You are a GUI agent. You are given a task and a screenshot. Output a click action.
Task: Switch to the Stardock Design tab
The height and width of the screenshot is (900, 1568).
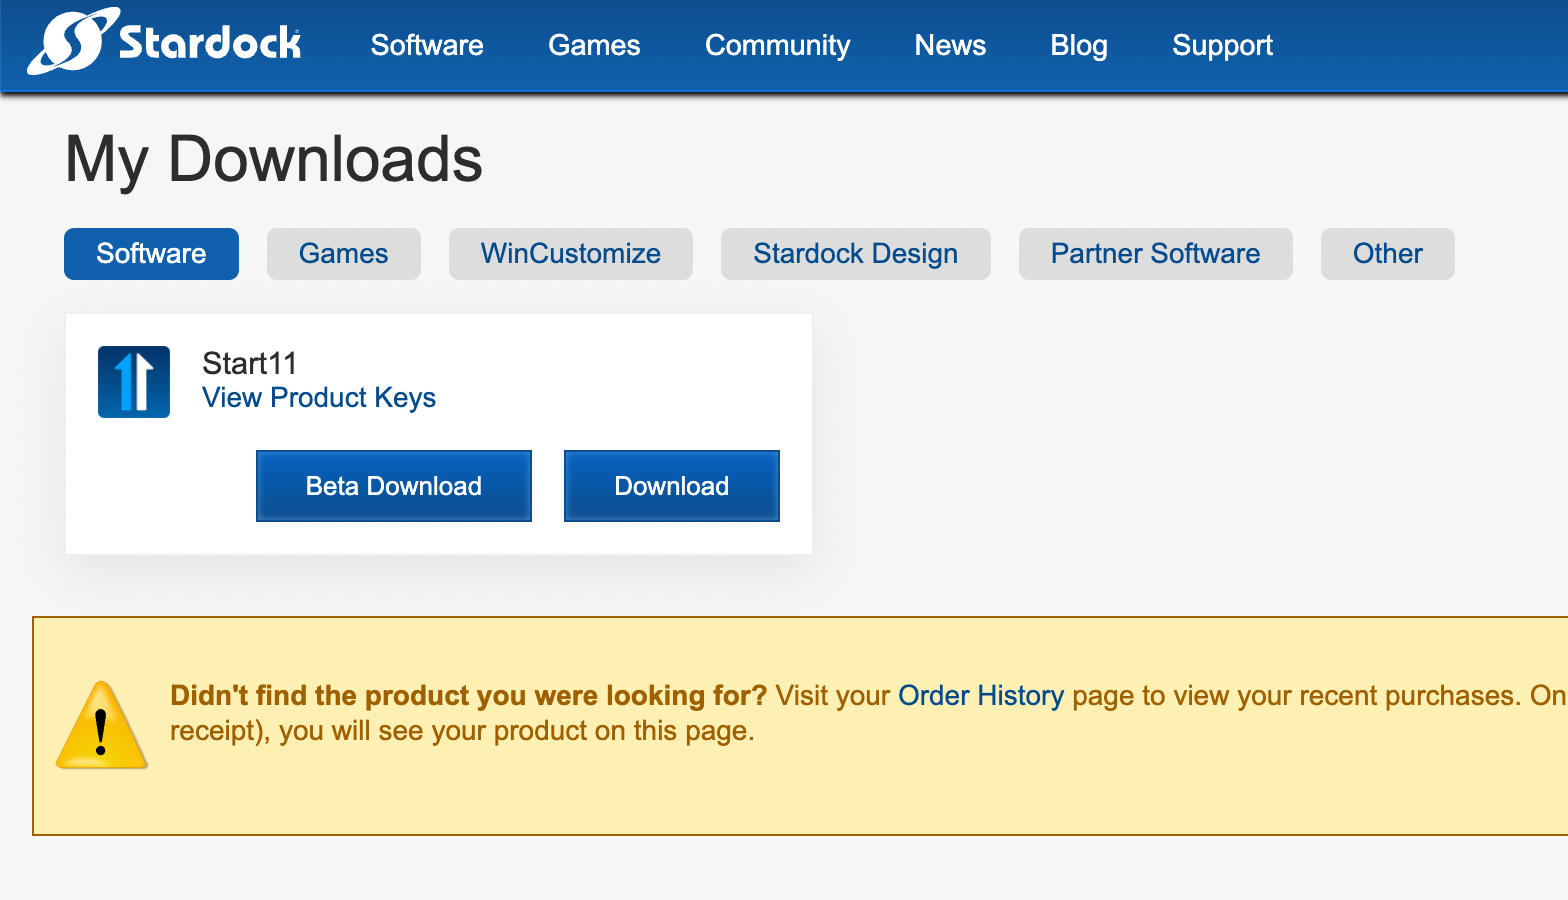pyautogui.click(x=856, y=254)
